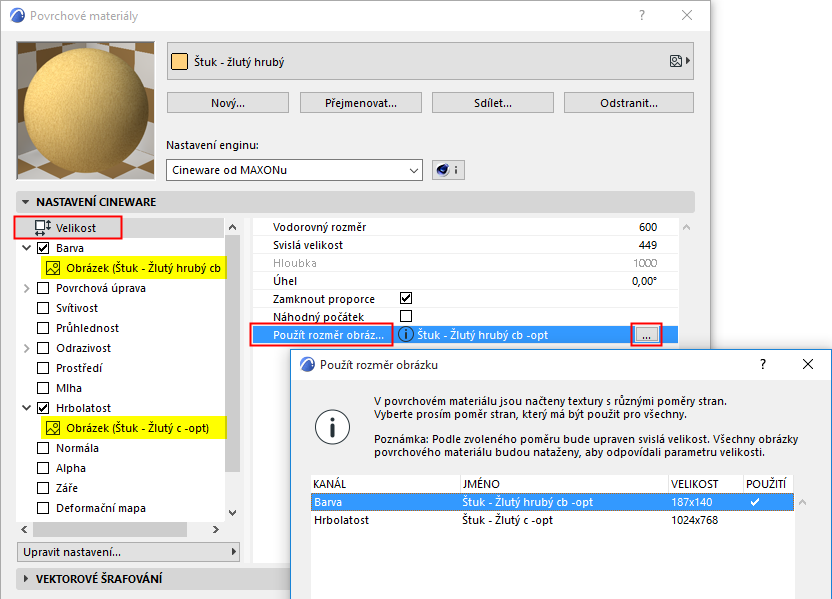Enable the Povrchová úprava checkbox

(43, 288)
